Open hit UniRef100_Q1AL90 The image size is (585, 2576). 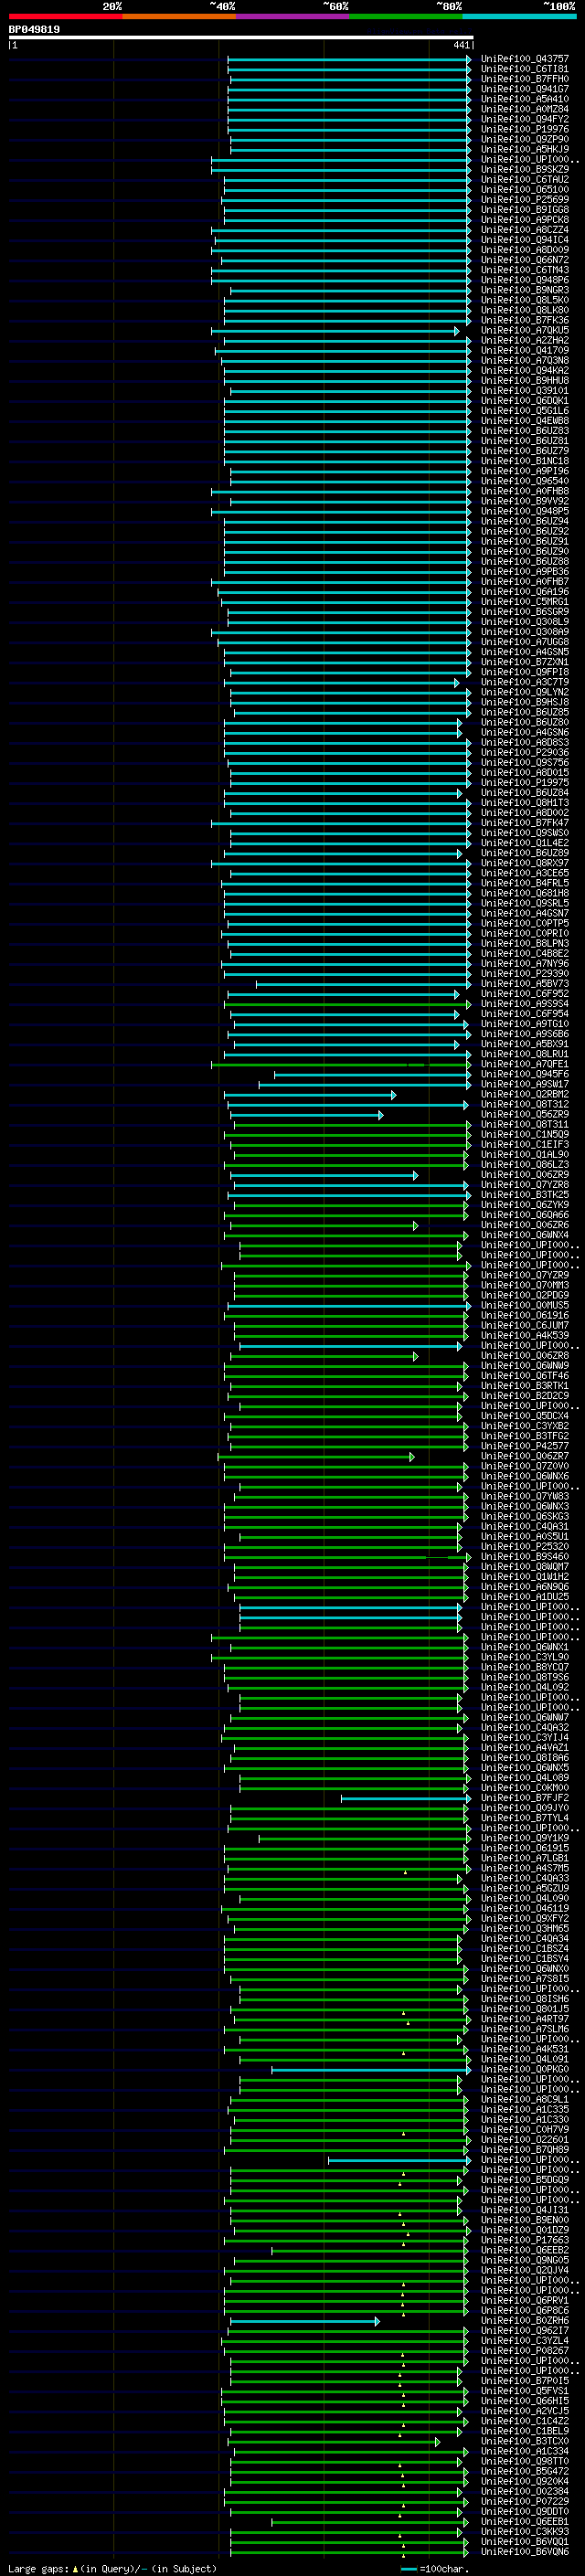point(524,1155)
